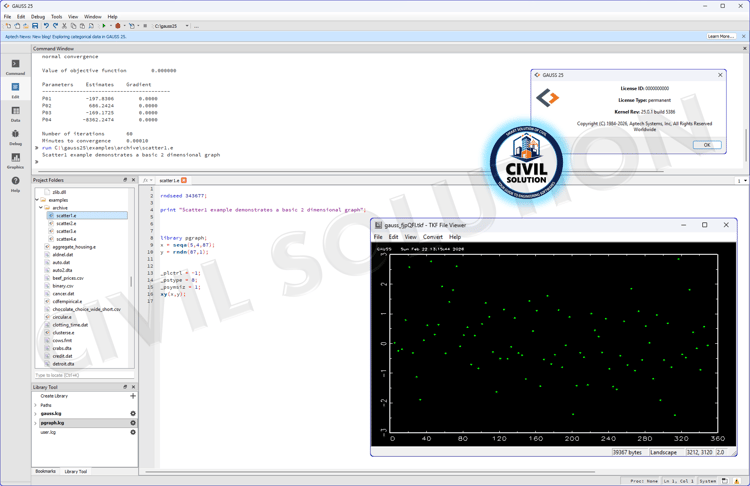Click the Aptech News blog announcement link
The height and width of the screenshot is (486, 750).
66,36
